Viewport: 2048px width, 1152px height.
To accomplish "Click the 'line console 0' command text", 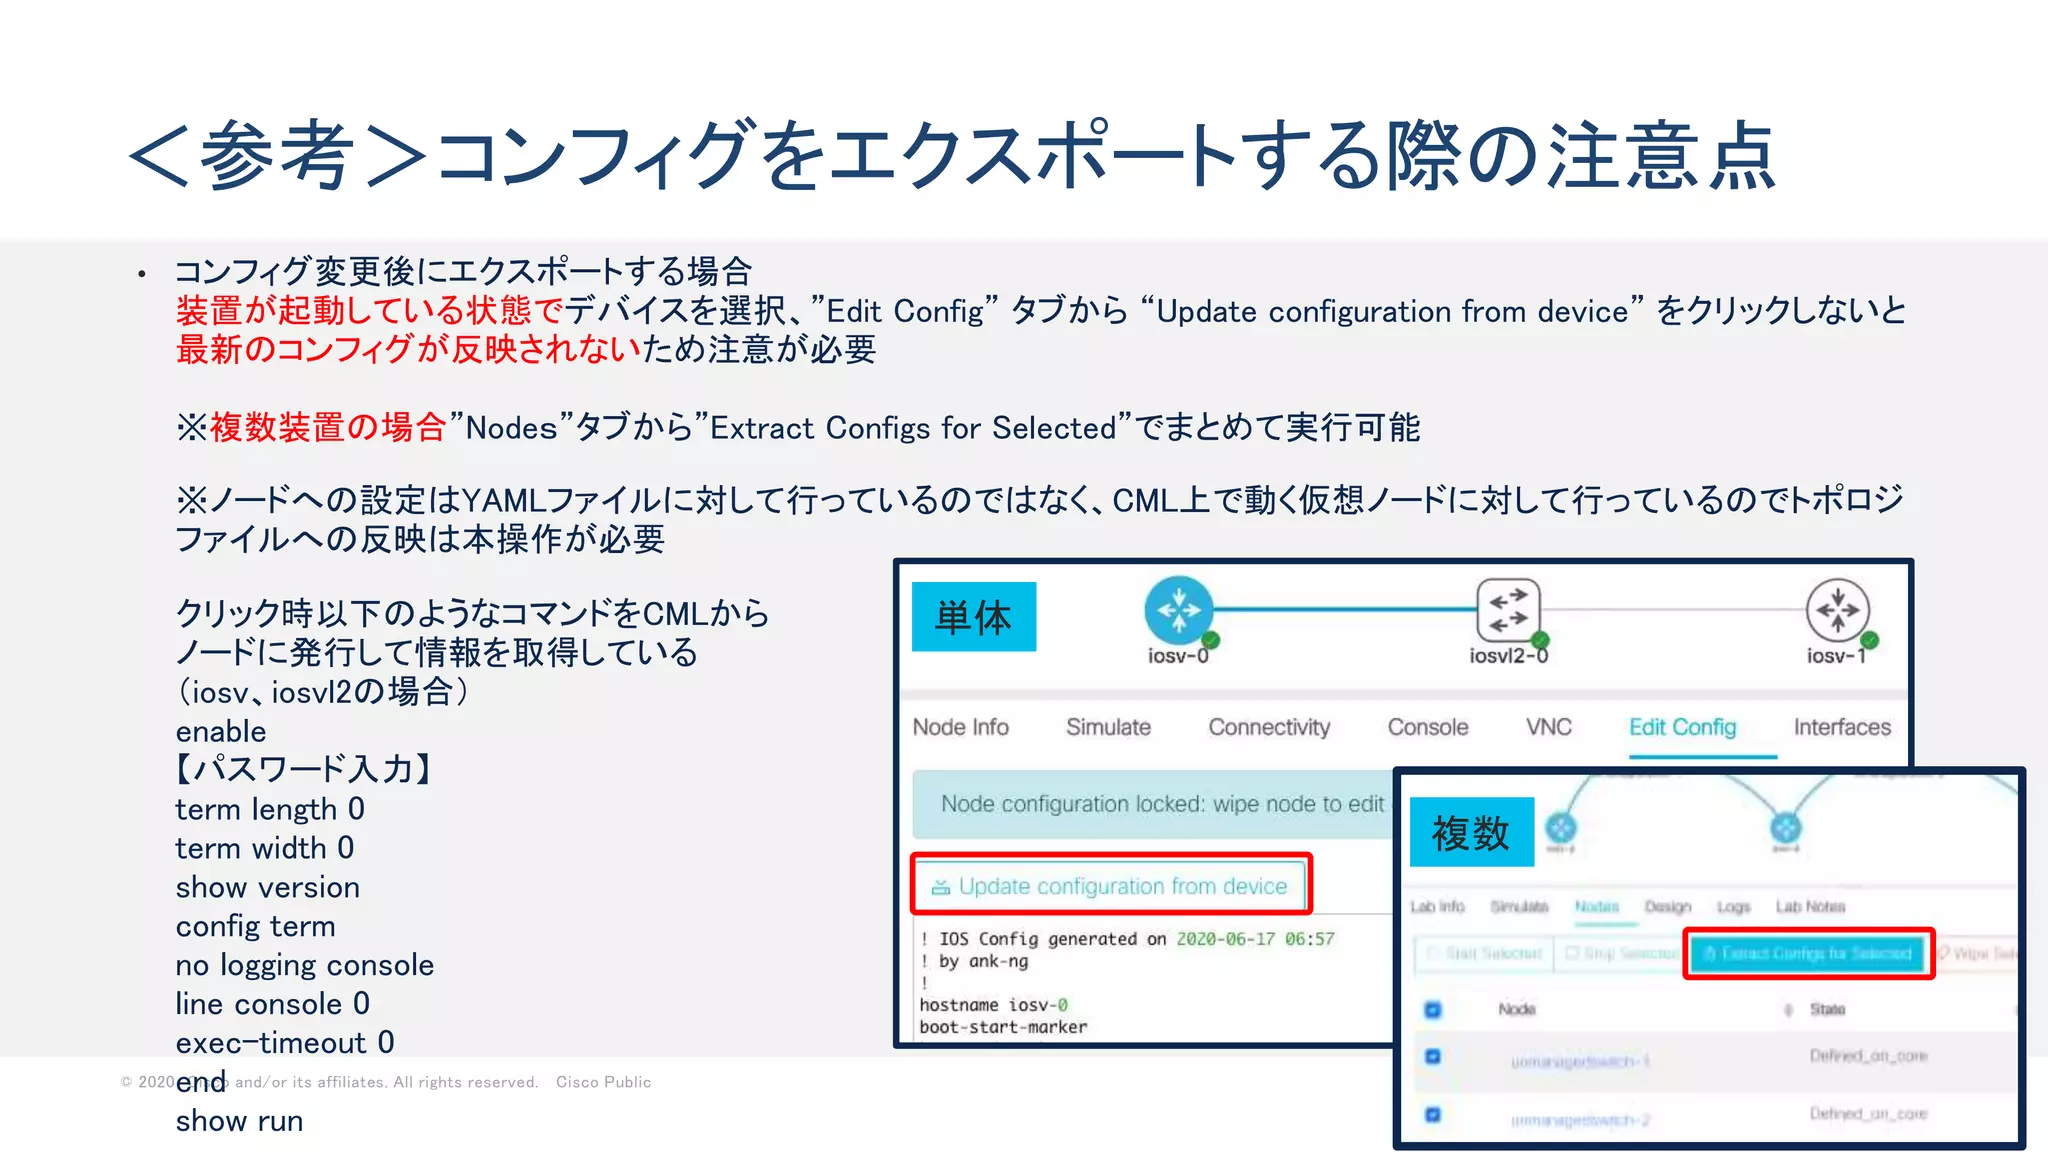I will (x=273, y=1003).
